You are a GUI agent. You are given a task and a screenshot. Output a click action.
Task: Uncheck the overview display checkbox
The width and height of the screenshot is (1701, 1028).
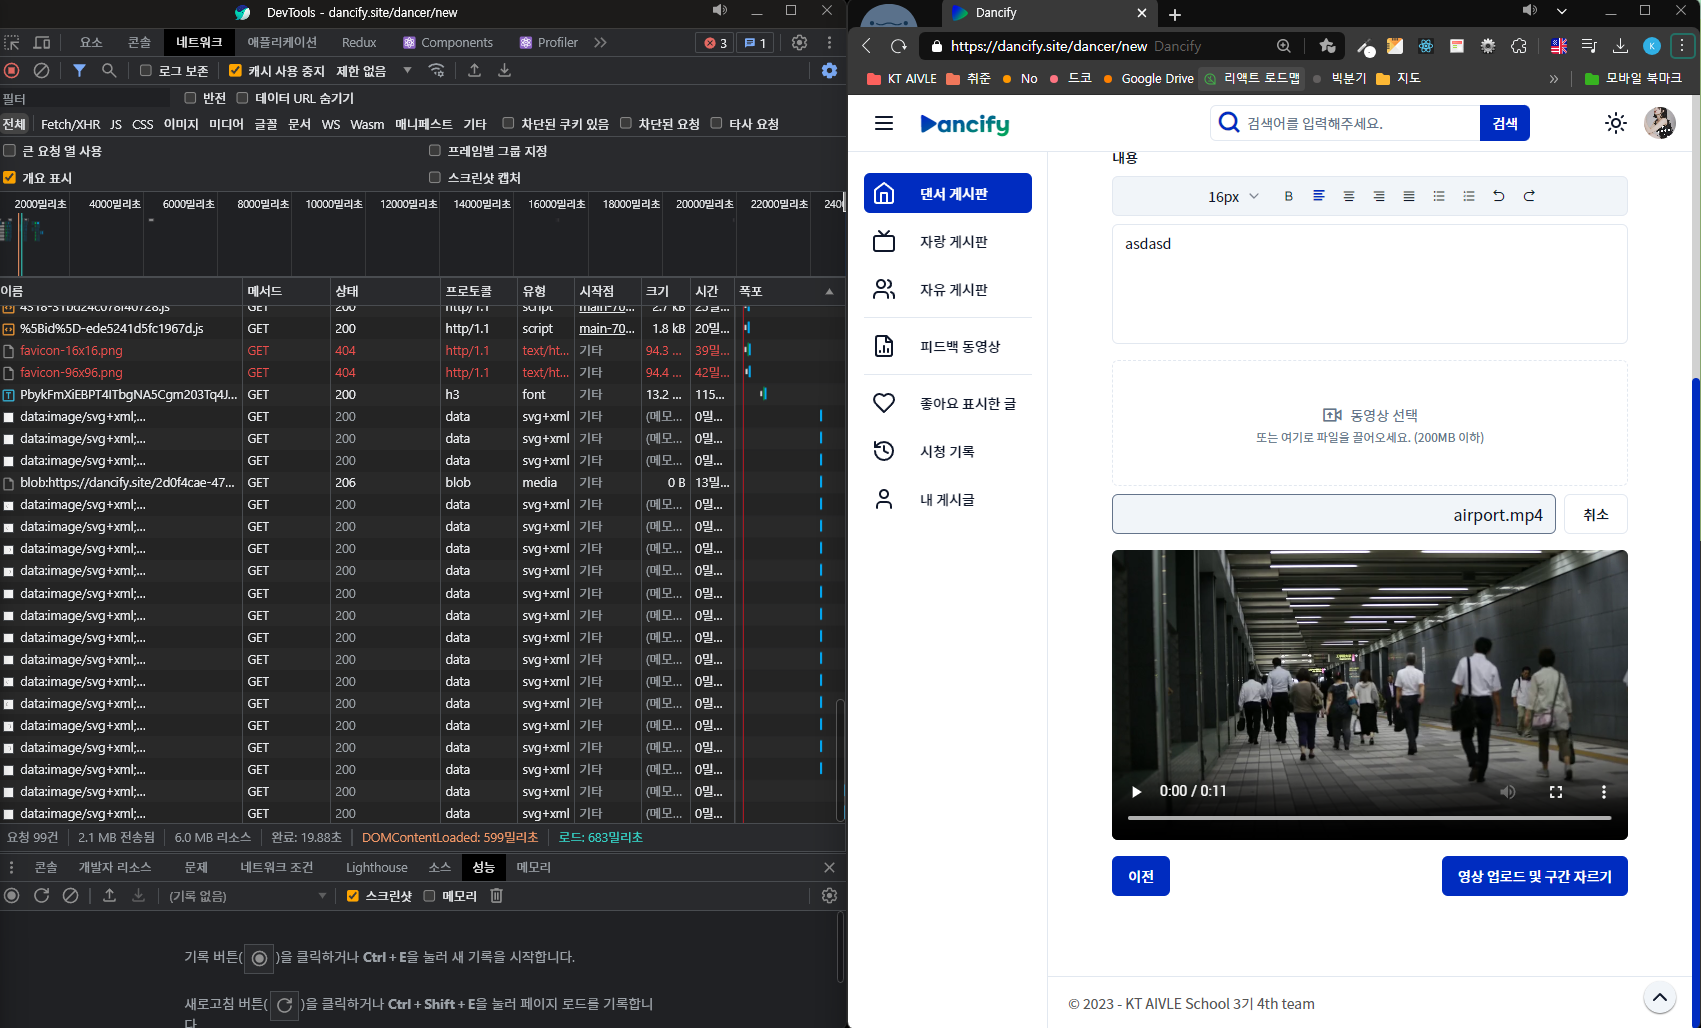(9, 177)
